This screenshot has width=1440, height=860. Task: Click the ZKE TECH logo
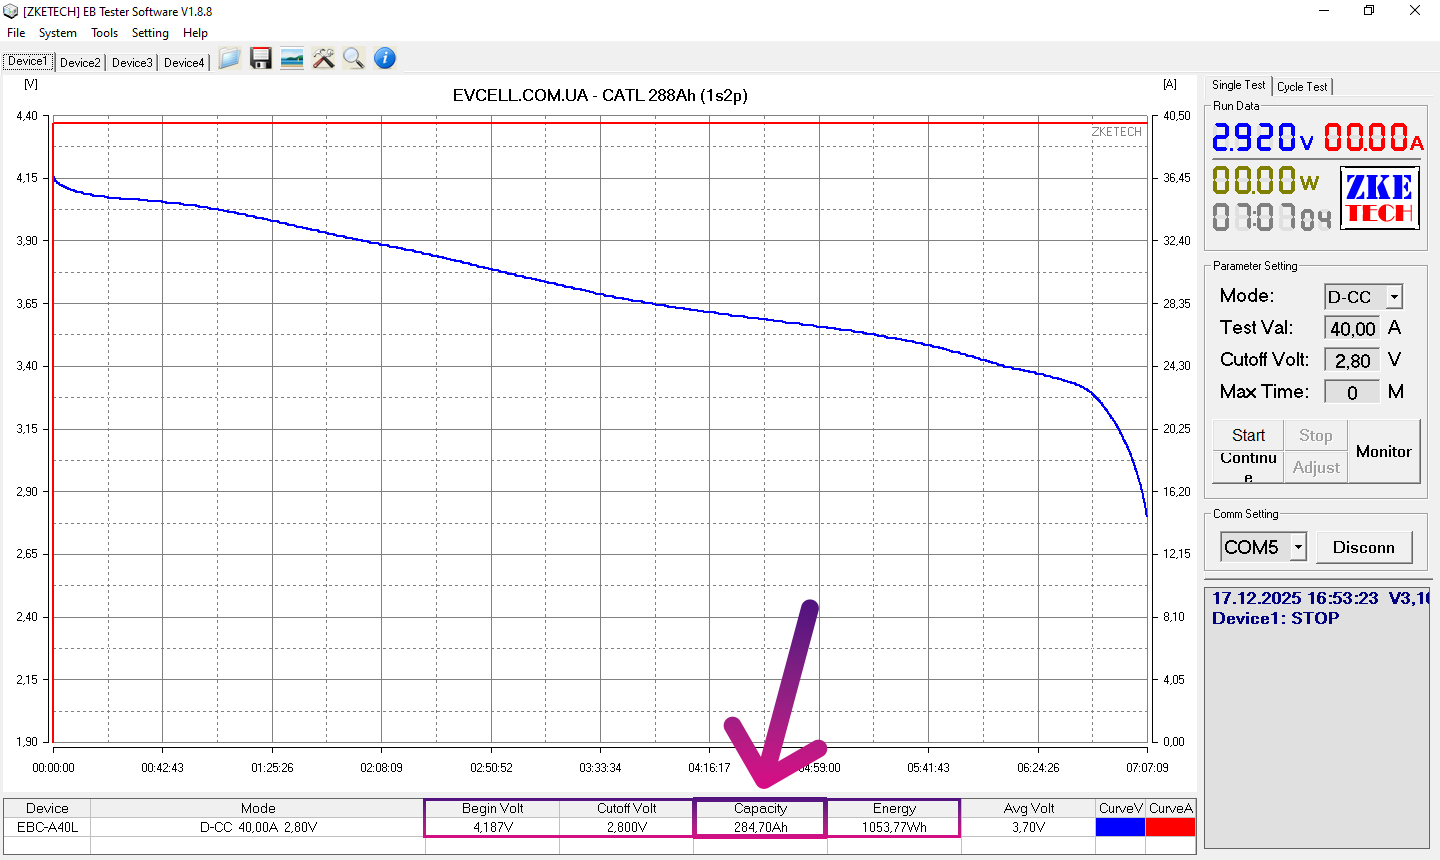(1379, 198)
